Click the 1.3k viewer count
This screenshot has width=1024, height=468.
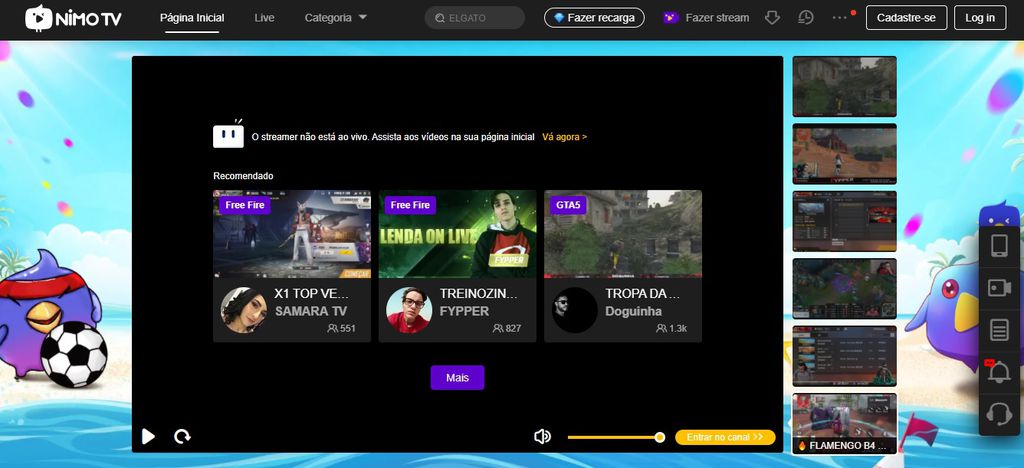[671, 328]
